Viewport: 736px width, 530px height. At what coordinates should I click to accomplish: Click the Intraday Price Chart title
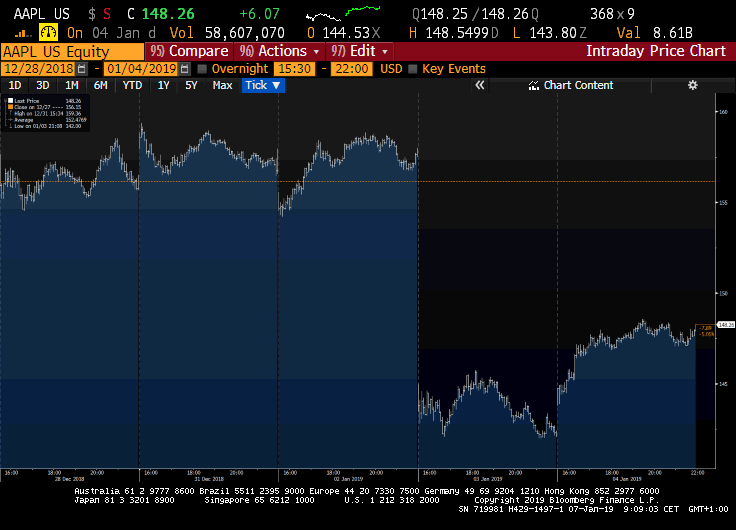[656, 51]
